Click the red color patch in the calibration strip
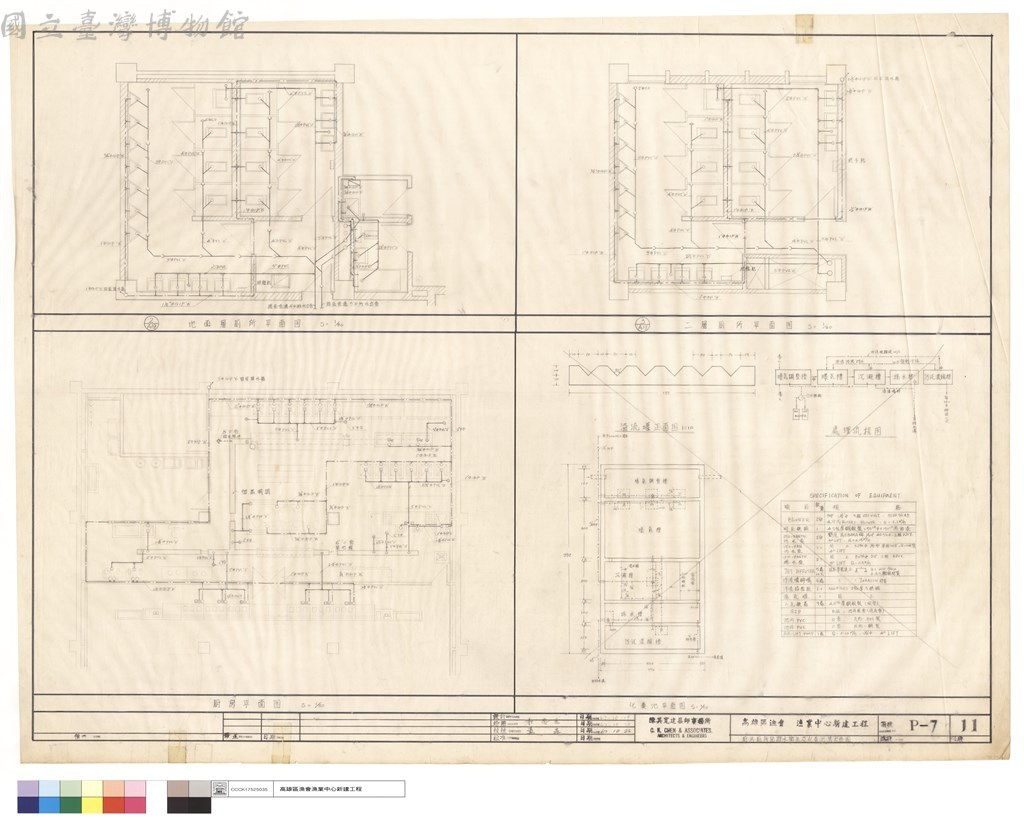Viewport: 1024px width, 821px height. pos(114,805)
